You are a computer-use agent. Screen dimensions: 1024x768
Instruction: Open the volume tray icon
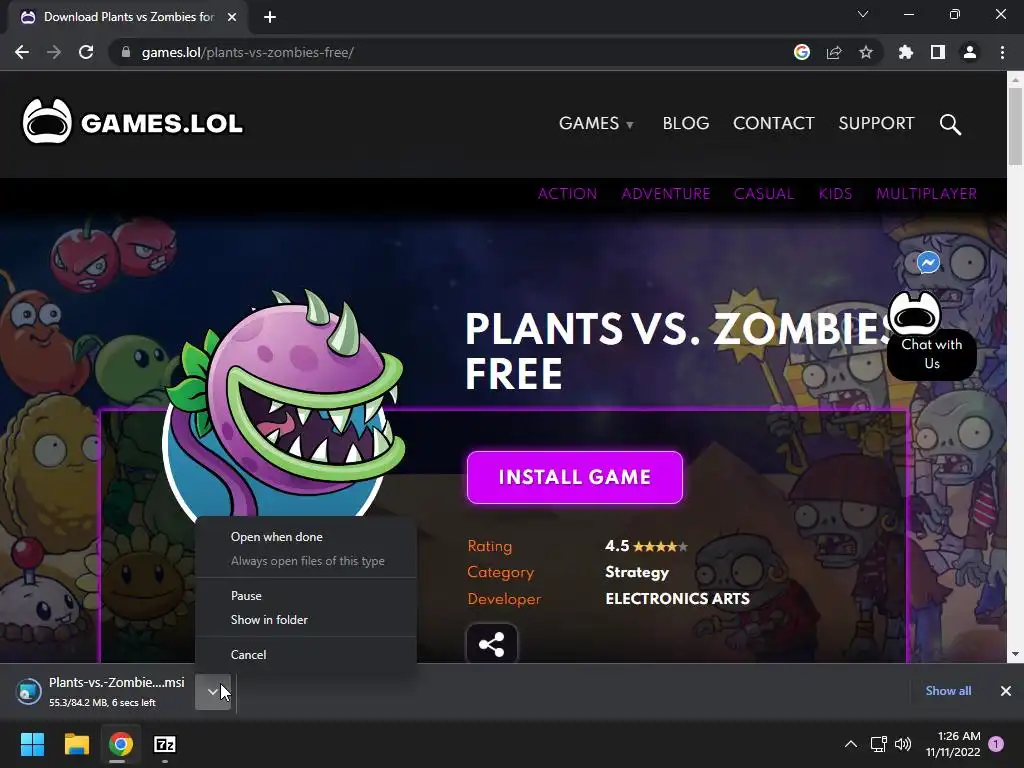[x=903, y=744]
